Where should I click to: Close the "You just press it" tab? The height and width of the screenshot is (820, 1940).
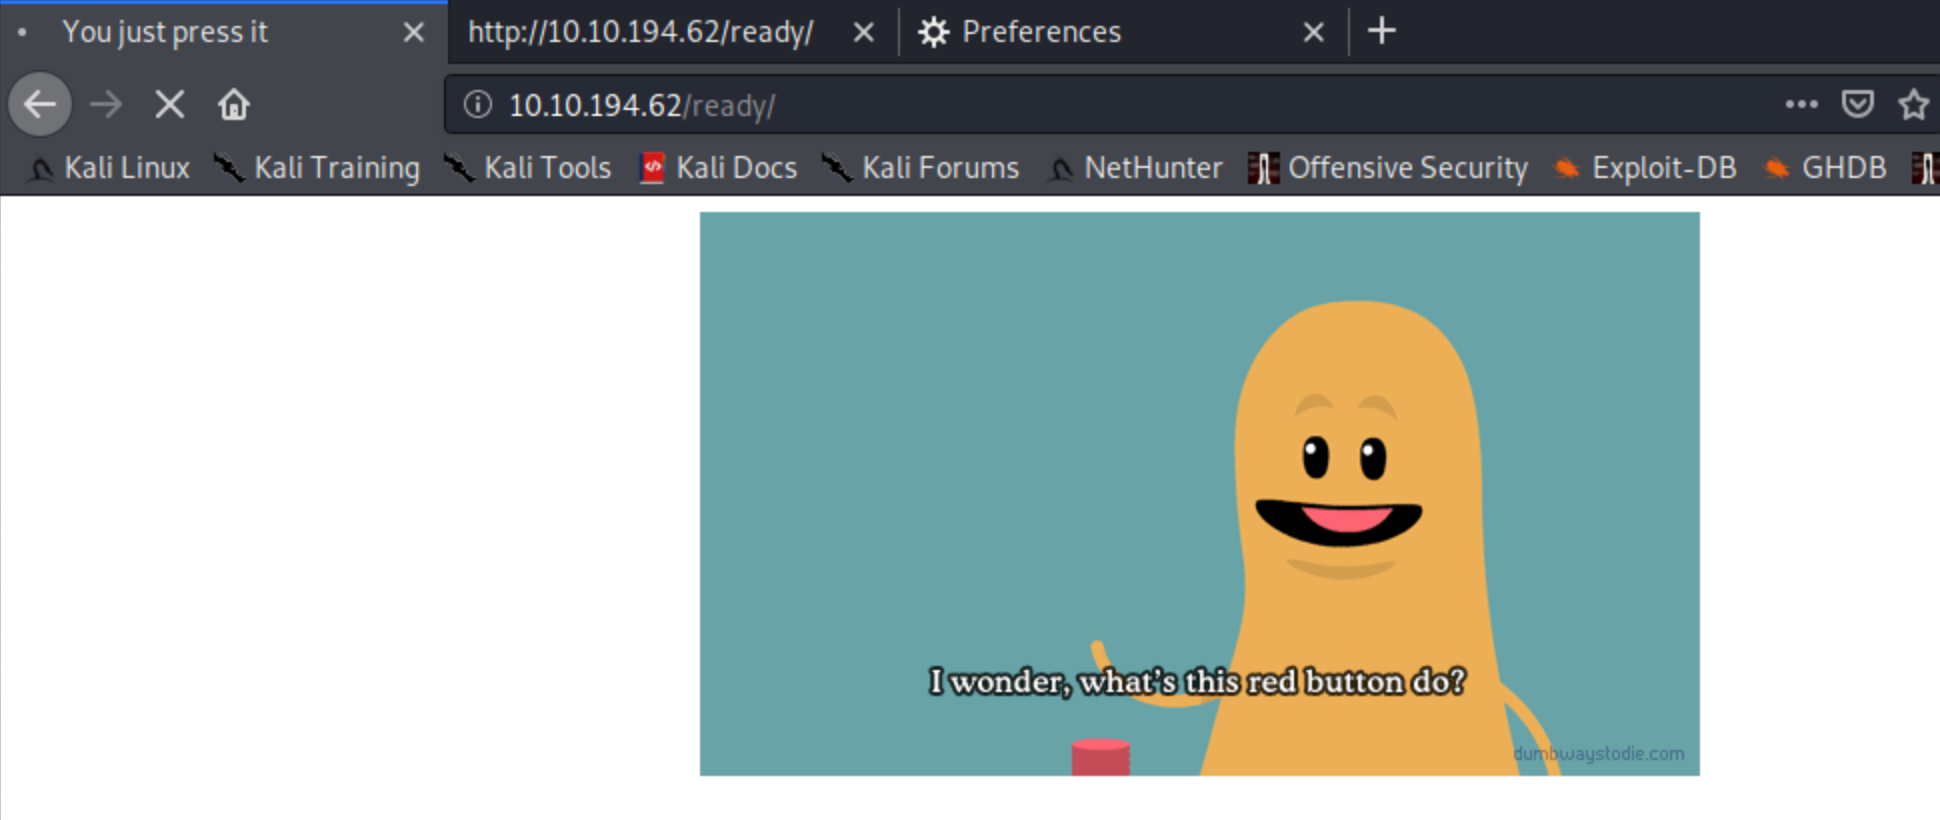coord(413,33)
